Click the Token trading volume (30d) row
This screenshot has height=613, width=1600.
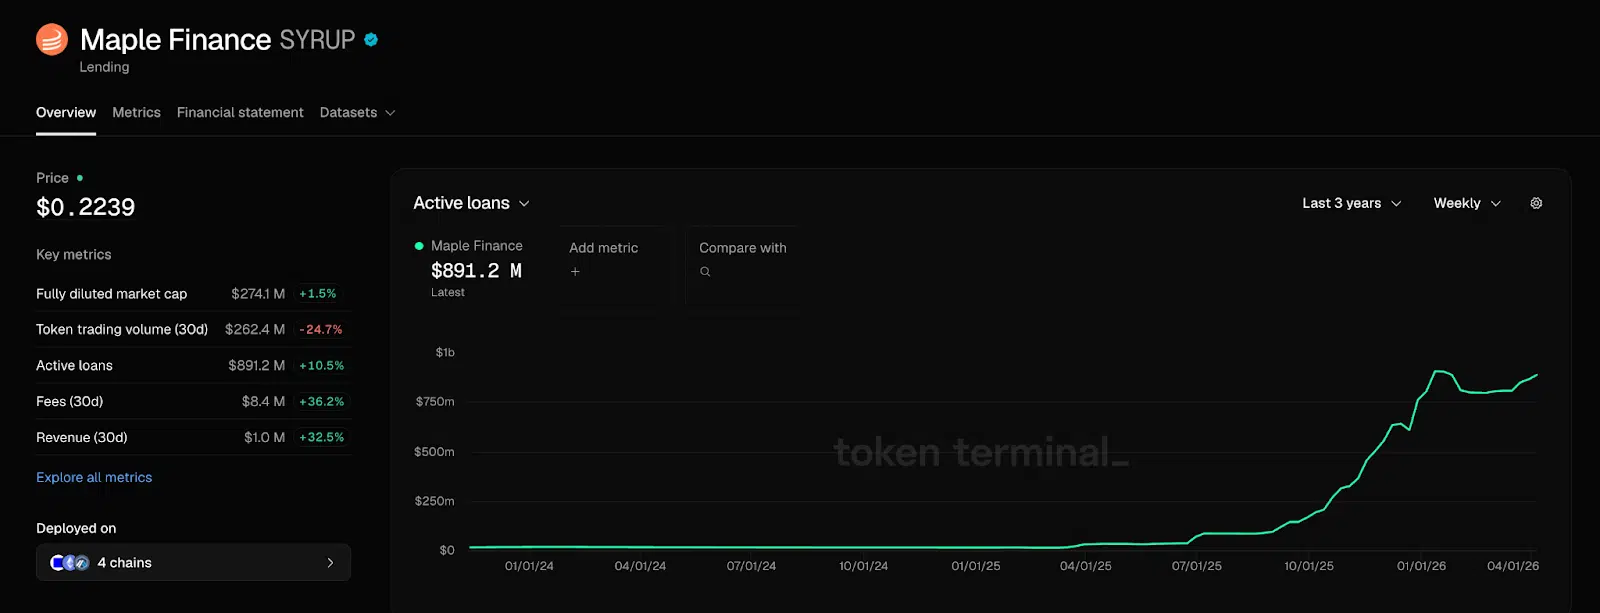(x=193, y=330)
